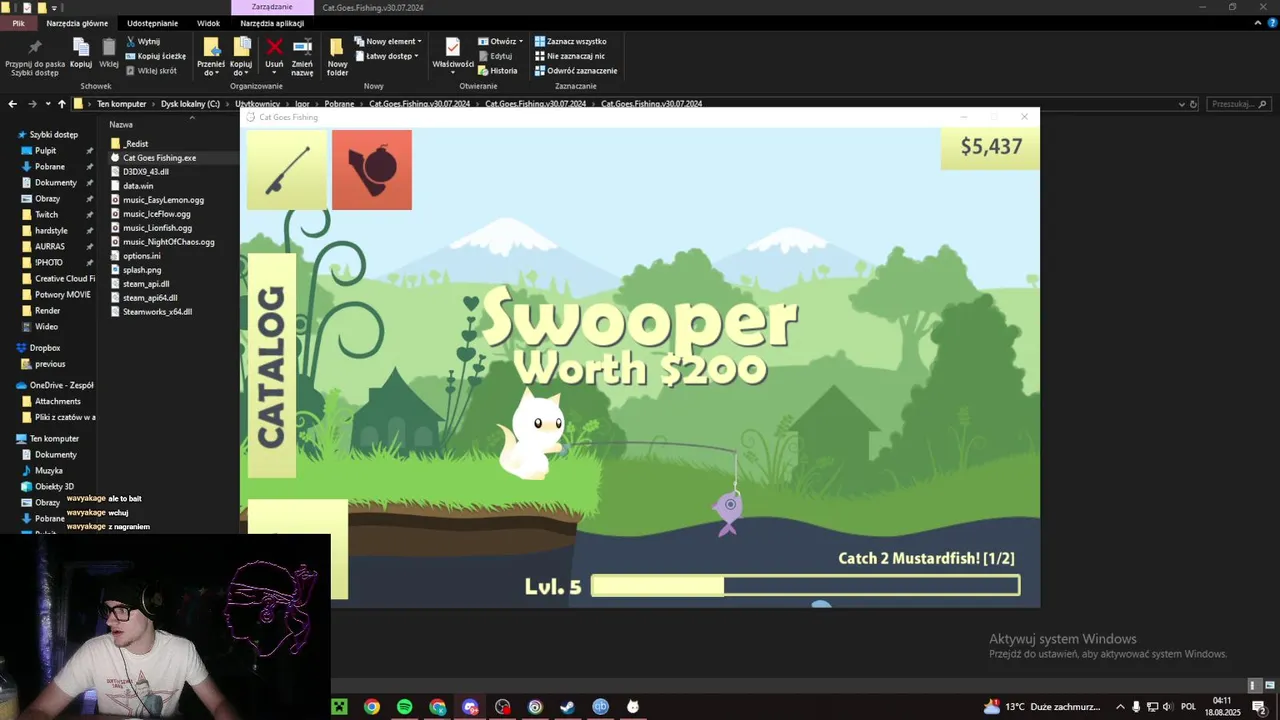Screen dimensions: 1280x720
Task: Switch to the Udostępnianie ribbon tab
Action: pos(152,23)
